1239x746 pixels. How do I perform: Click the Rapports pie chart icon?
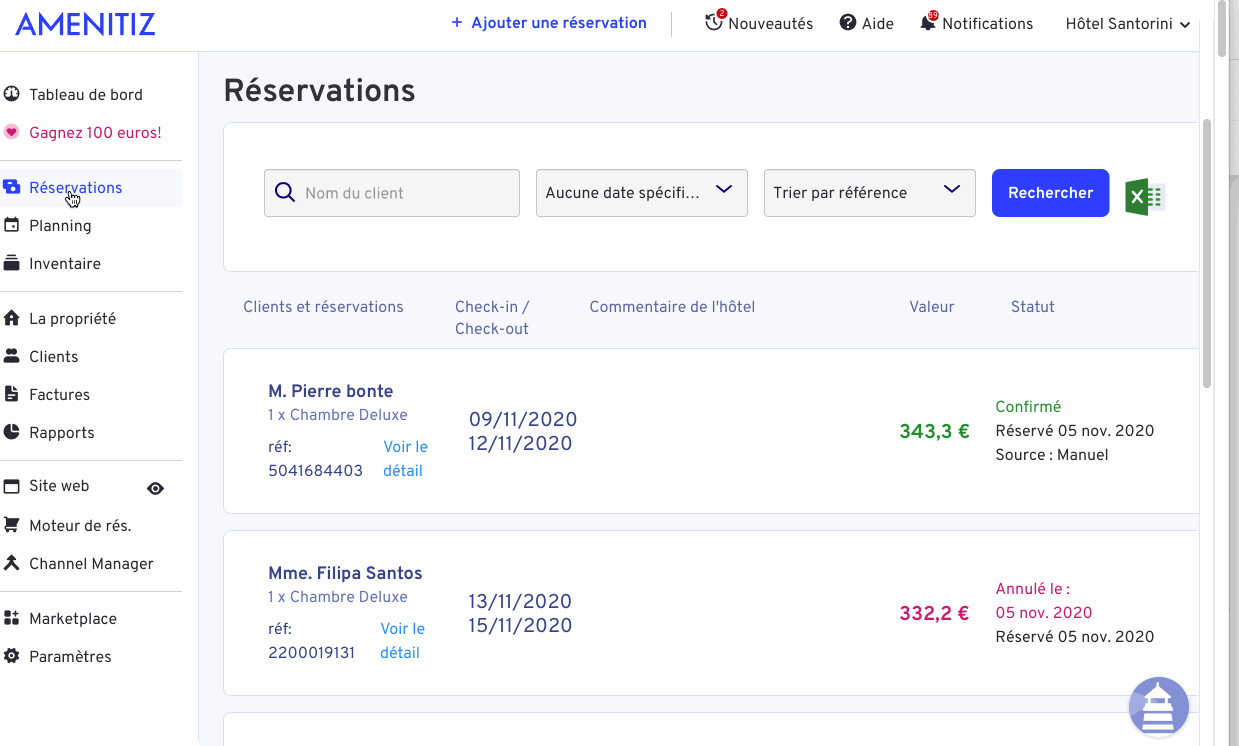click(12, 433)
